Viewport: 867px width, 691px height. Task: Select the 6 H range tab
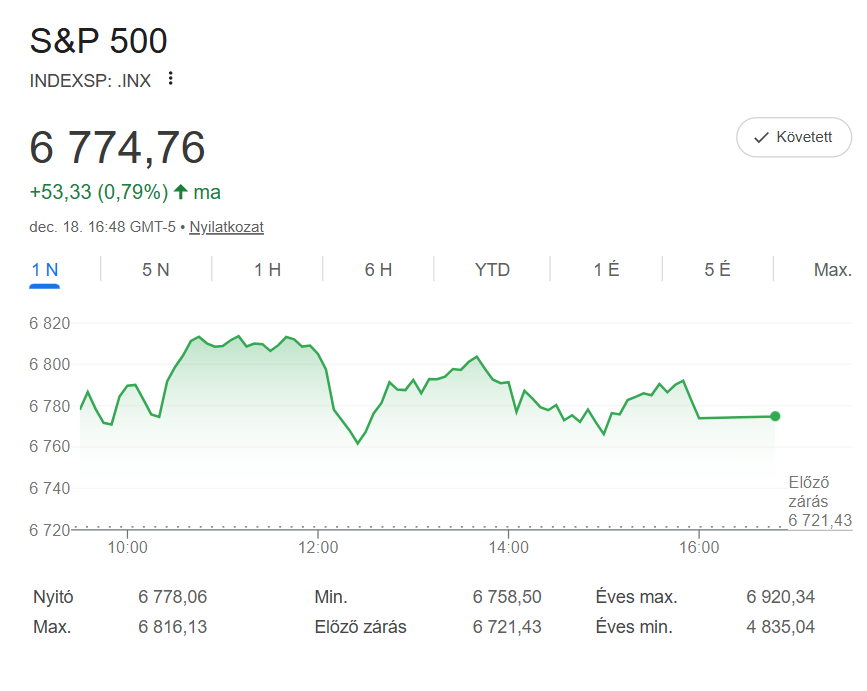pyautogui.click(x=378, y=270)
